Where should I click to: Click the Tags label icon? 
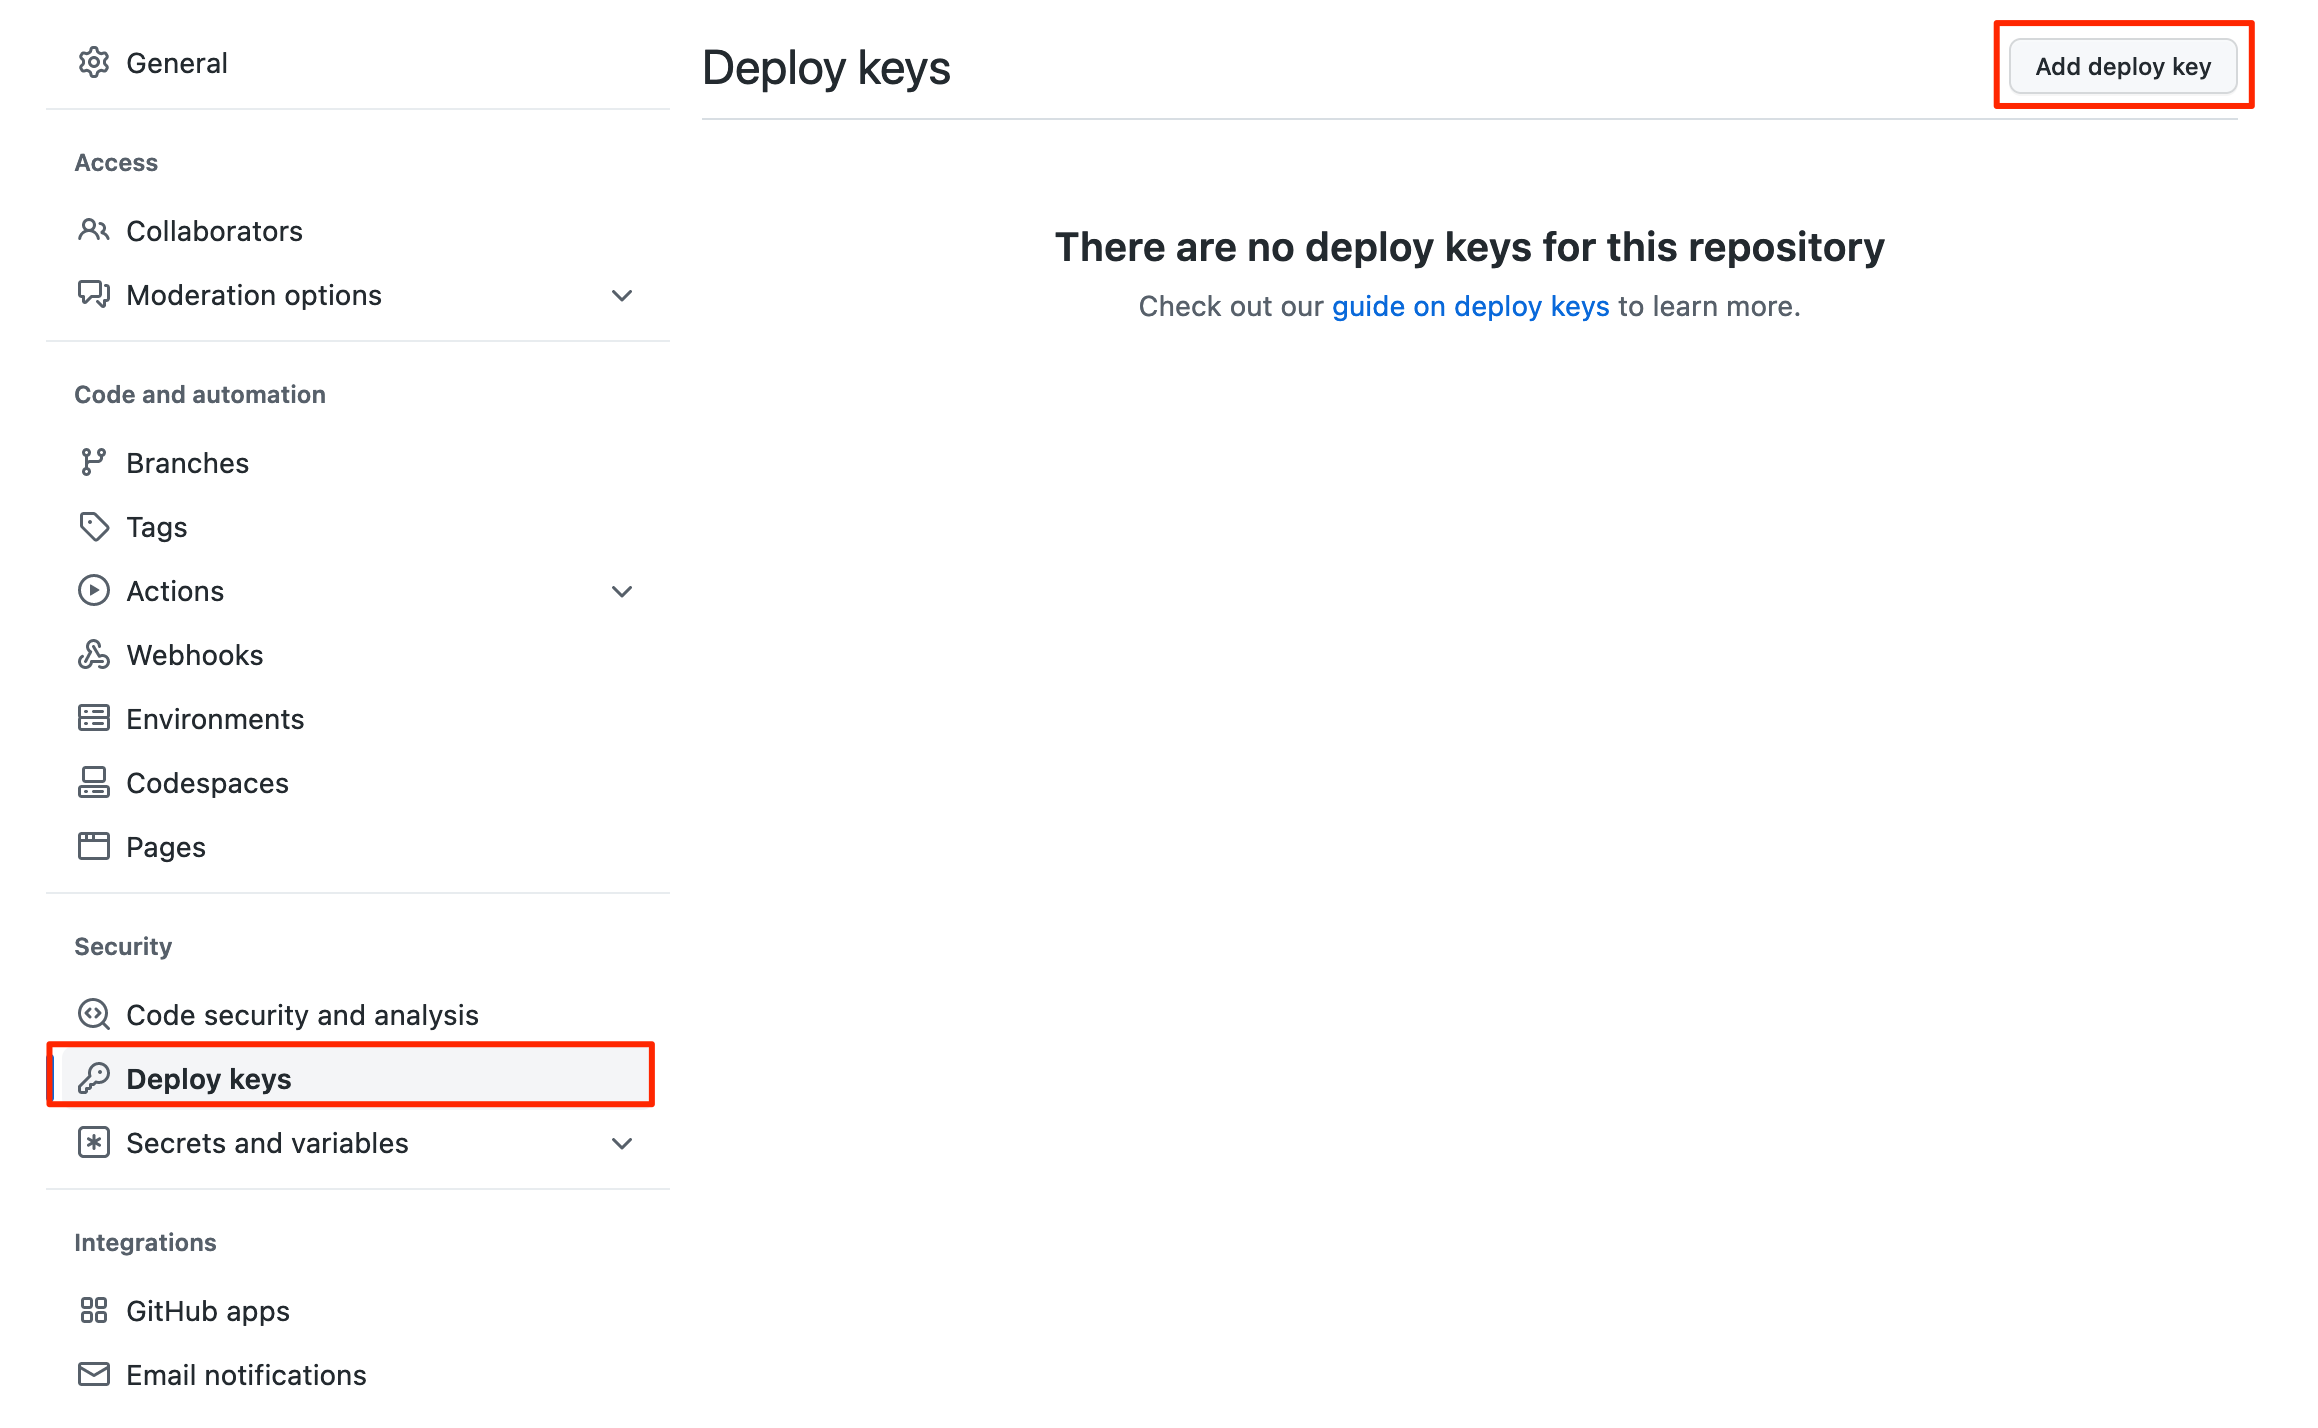(93, 527)
